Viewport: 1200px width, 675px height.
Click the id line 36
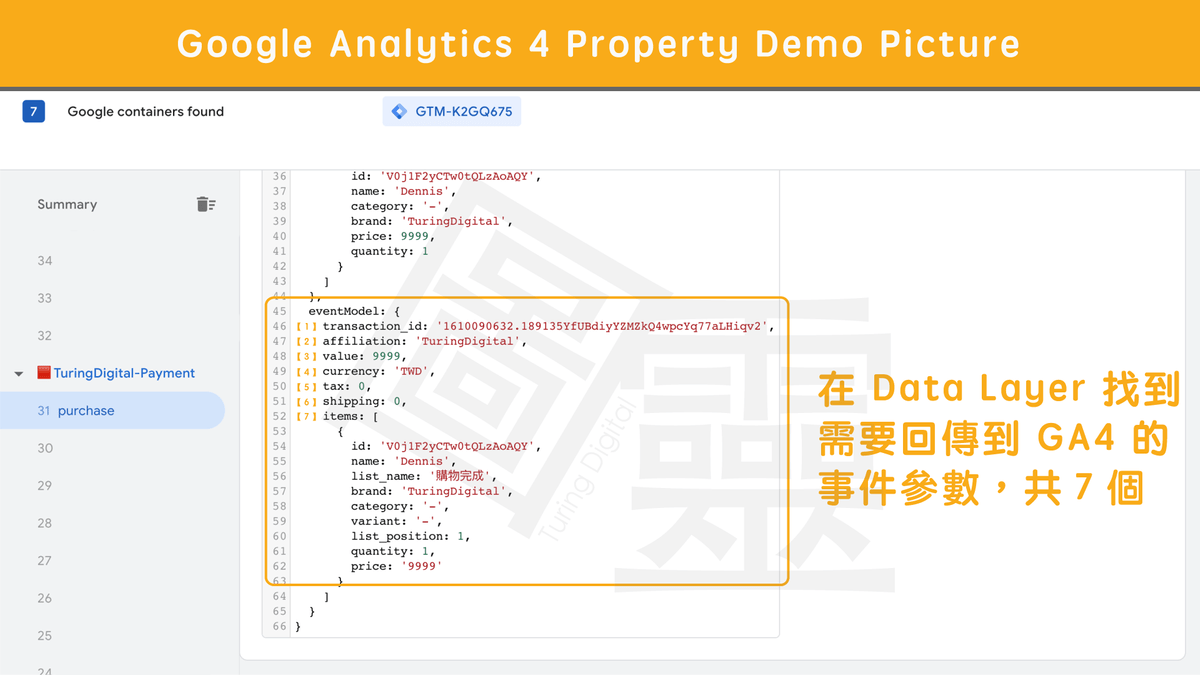[x=446, y=176]
